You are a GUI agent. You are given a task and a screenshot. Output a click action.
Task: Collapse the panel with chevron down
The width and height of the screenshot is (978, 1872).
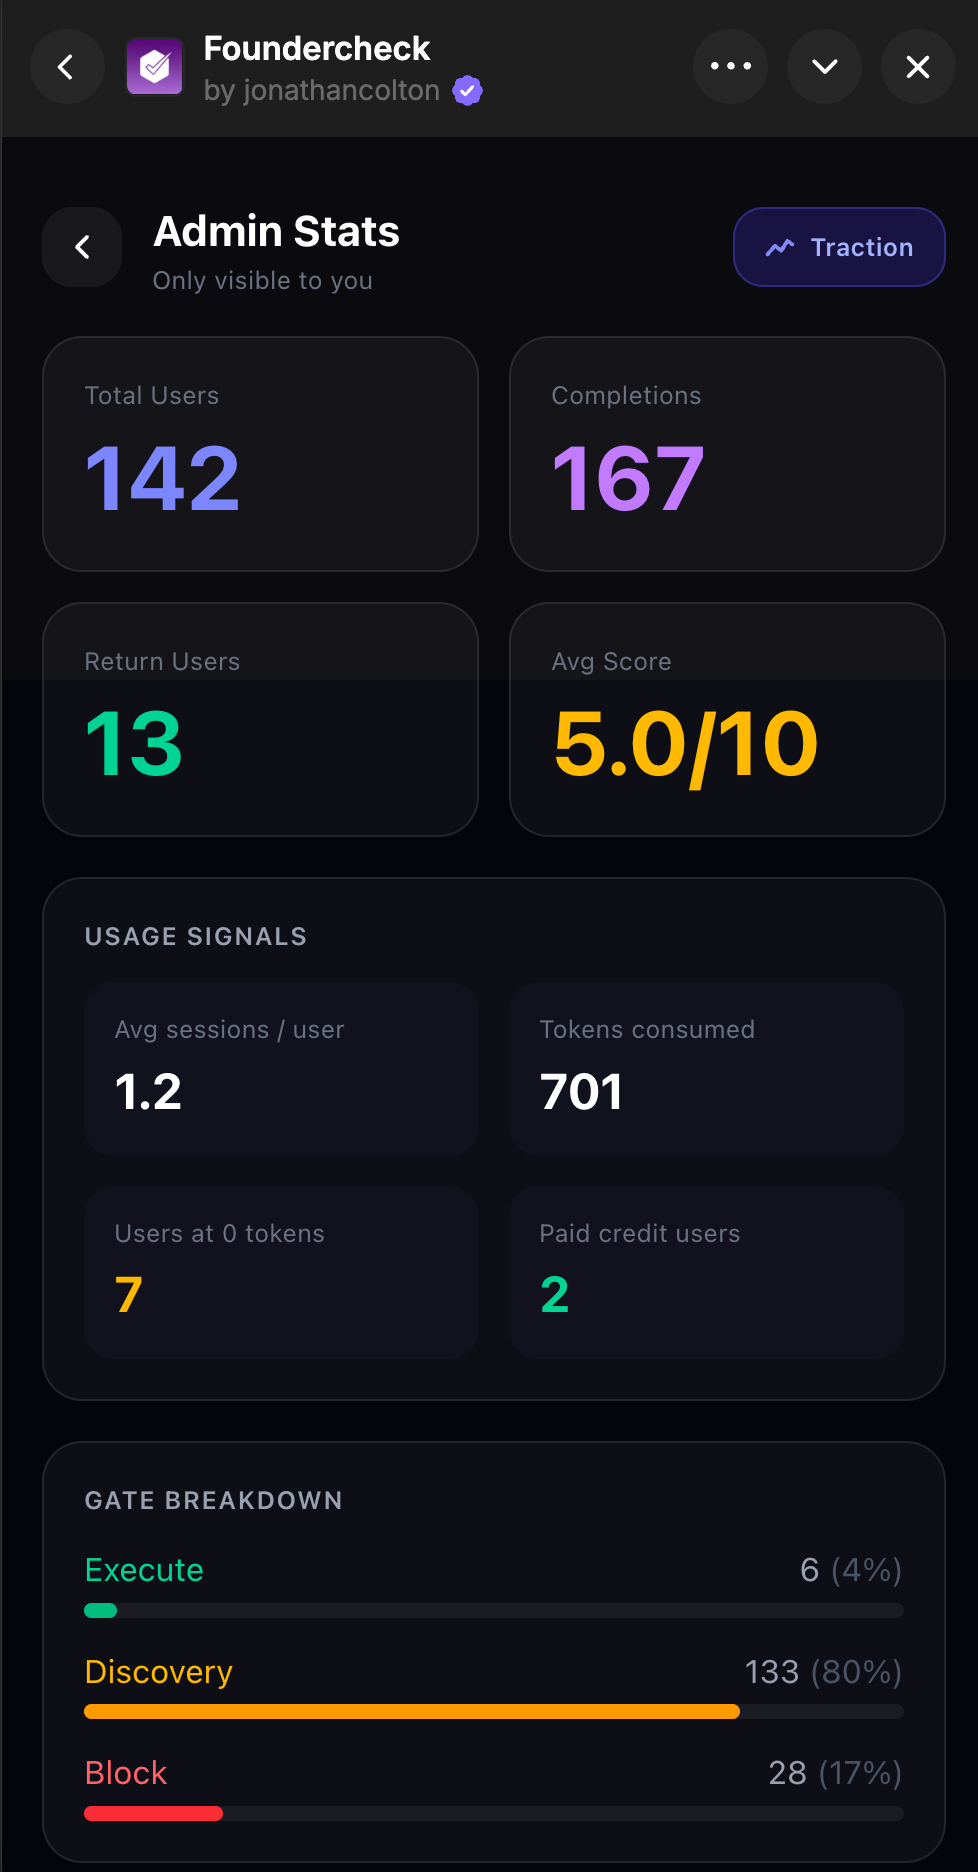click(825, 67)
